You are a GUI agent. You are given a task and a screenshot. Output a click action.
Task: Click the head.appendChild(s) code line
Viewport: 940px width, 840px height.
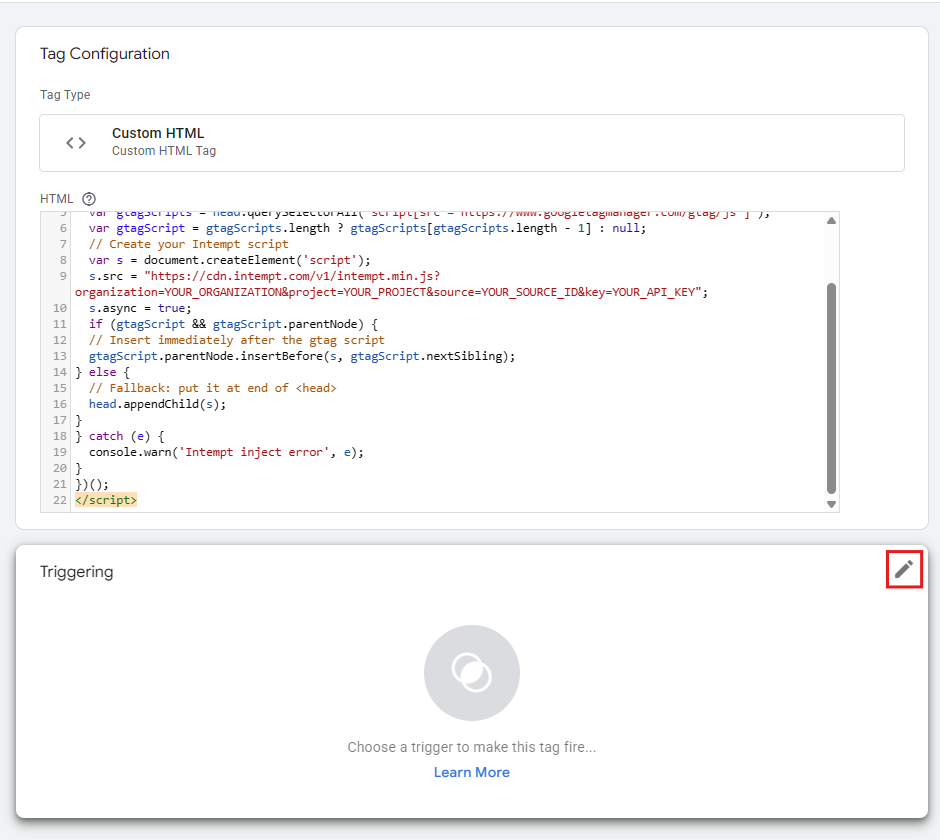tap(158, 404)
